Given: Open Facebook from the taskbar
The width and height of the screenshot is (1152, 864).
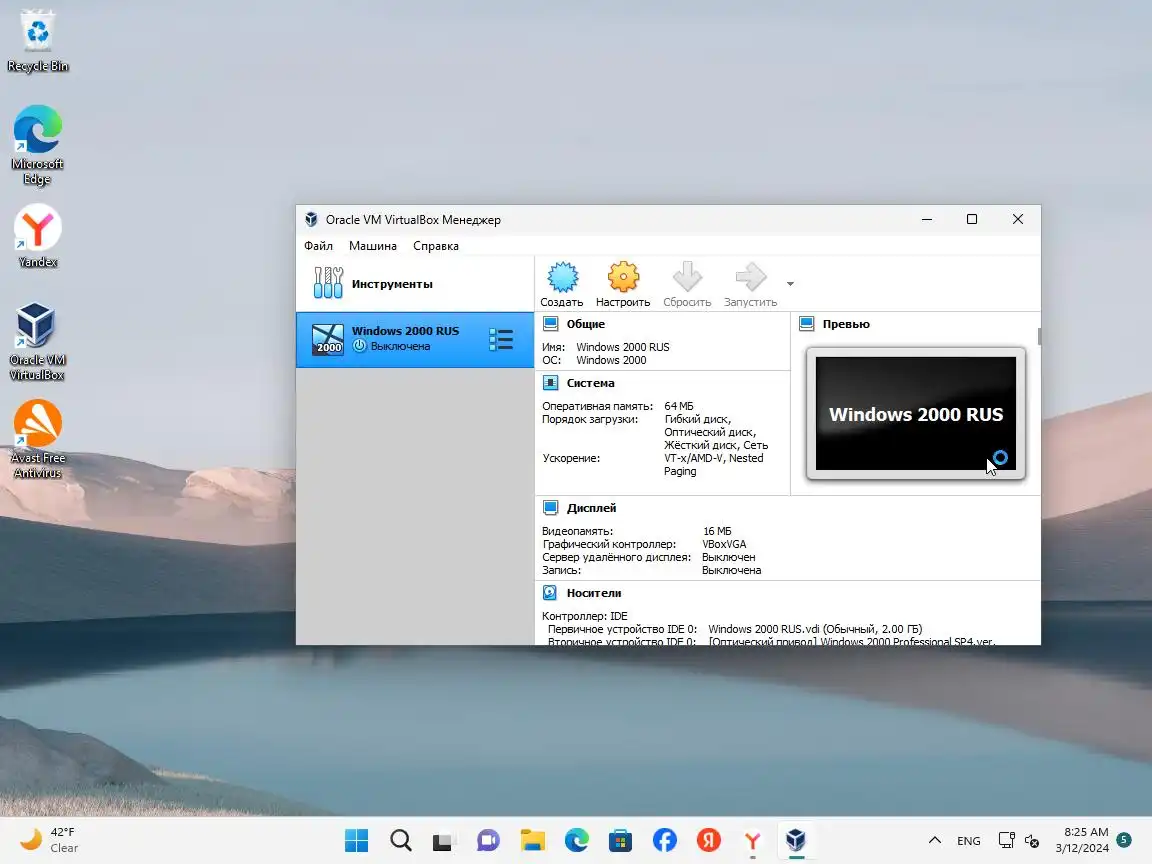Looking at the screenshot, I should [x=664, y=840].
